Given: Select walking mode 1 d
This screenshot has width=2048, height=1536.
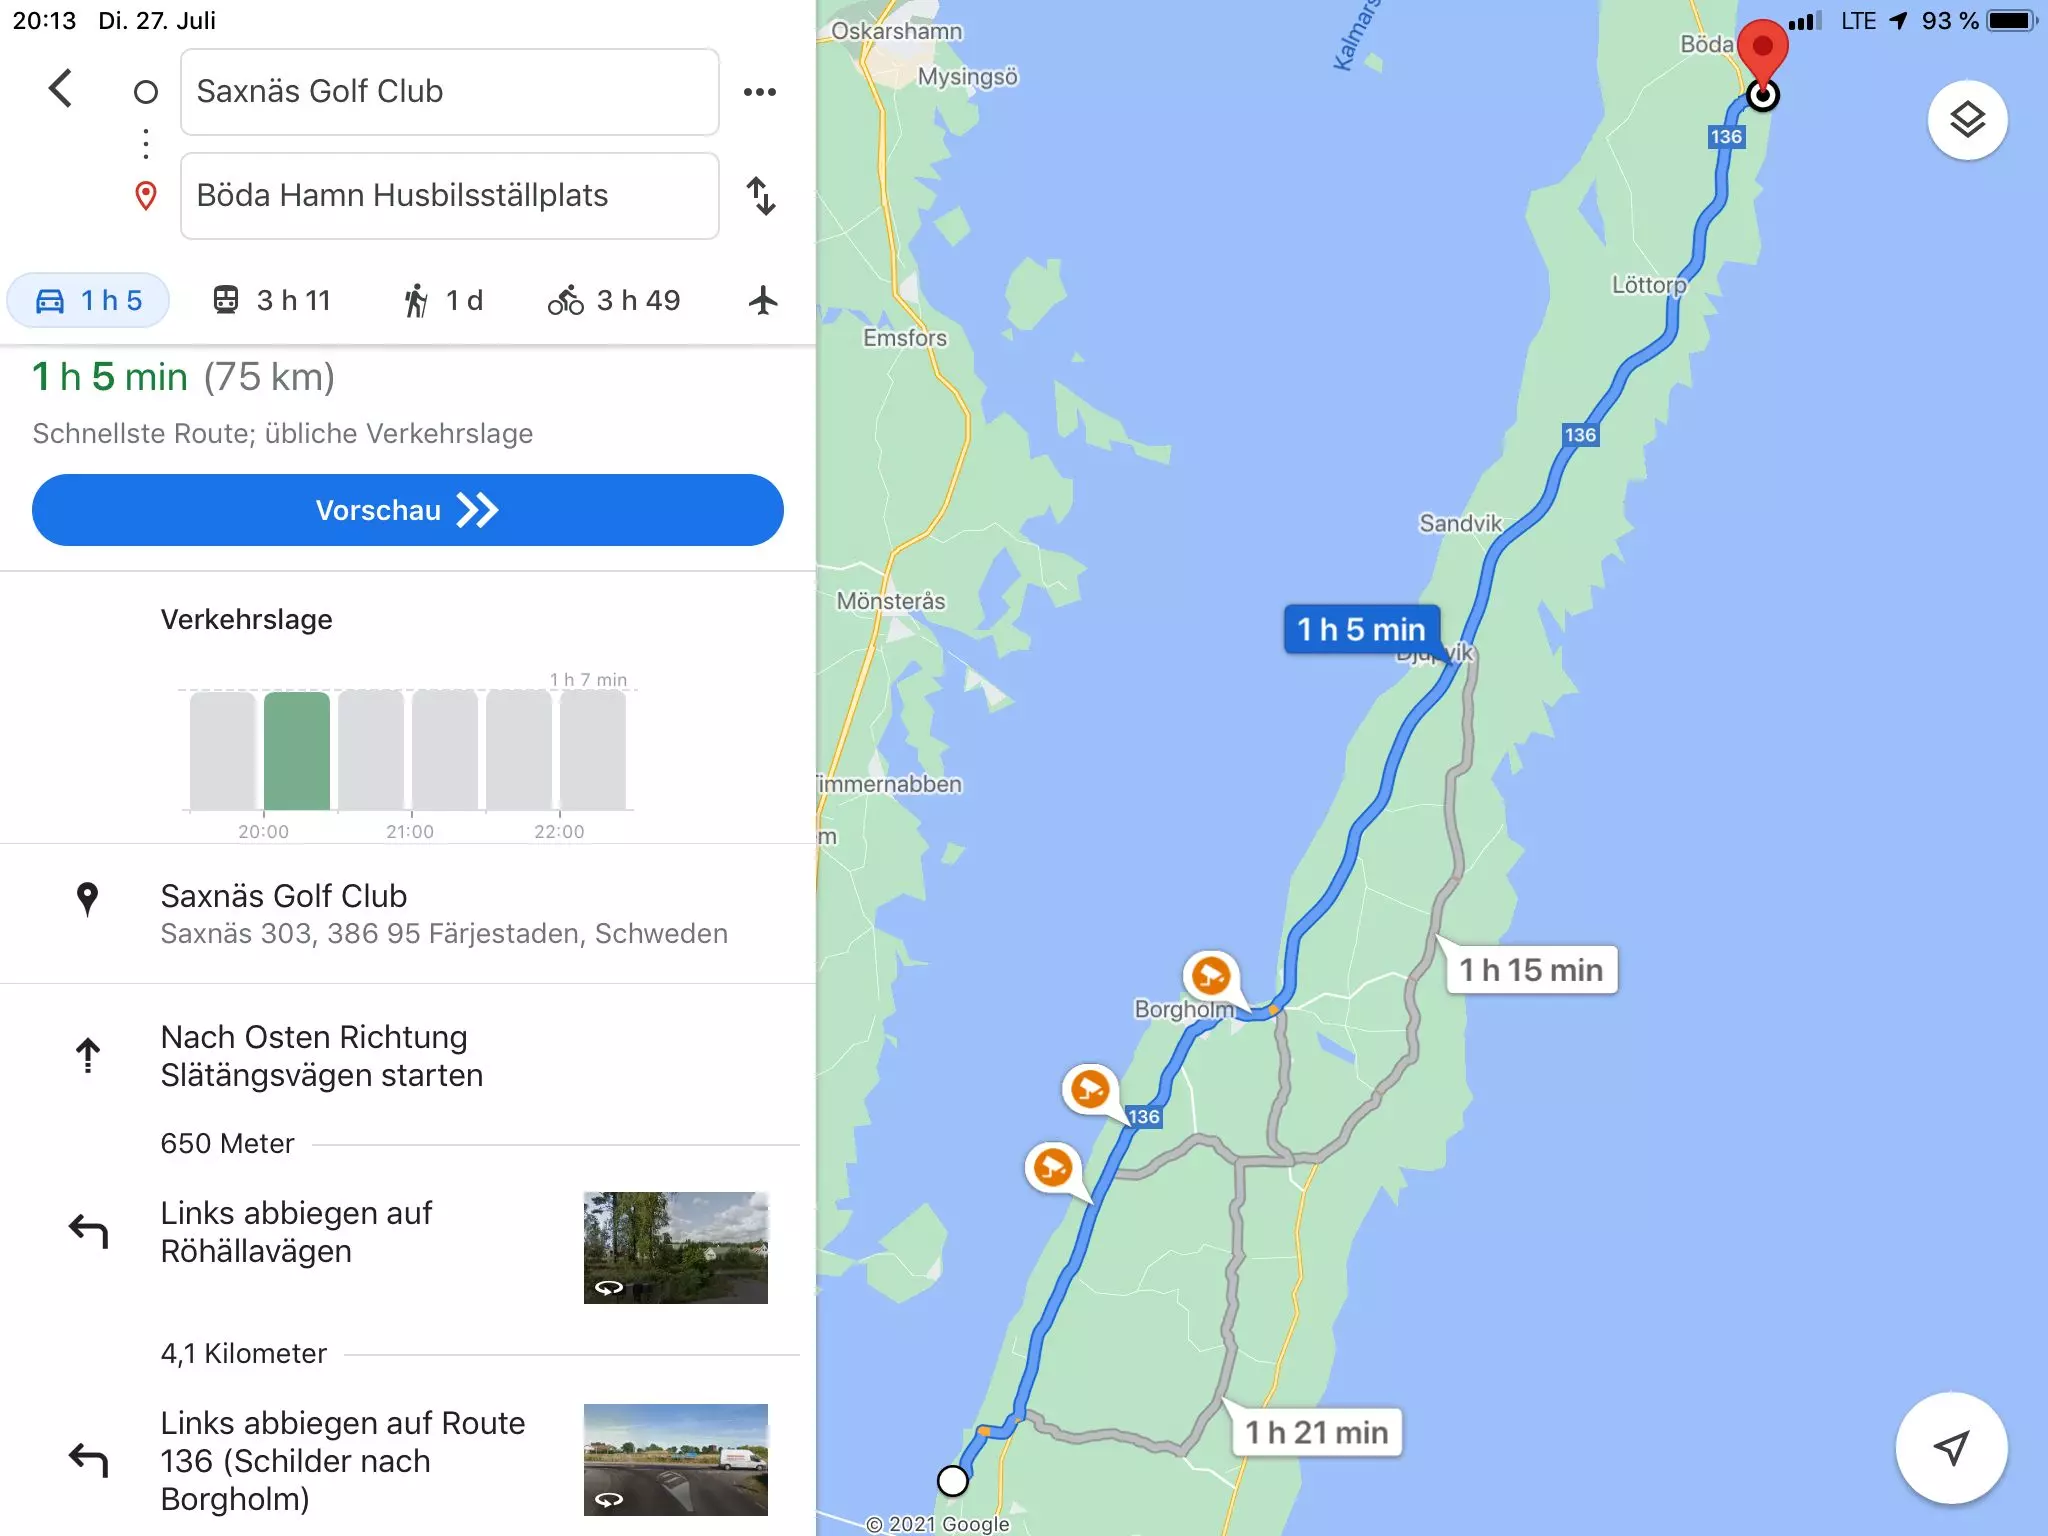Looking at the screenshot, I should [x=443, y=300].
